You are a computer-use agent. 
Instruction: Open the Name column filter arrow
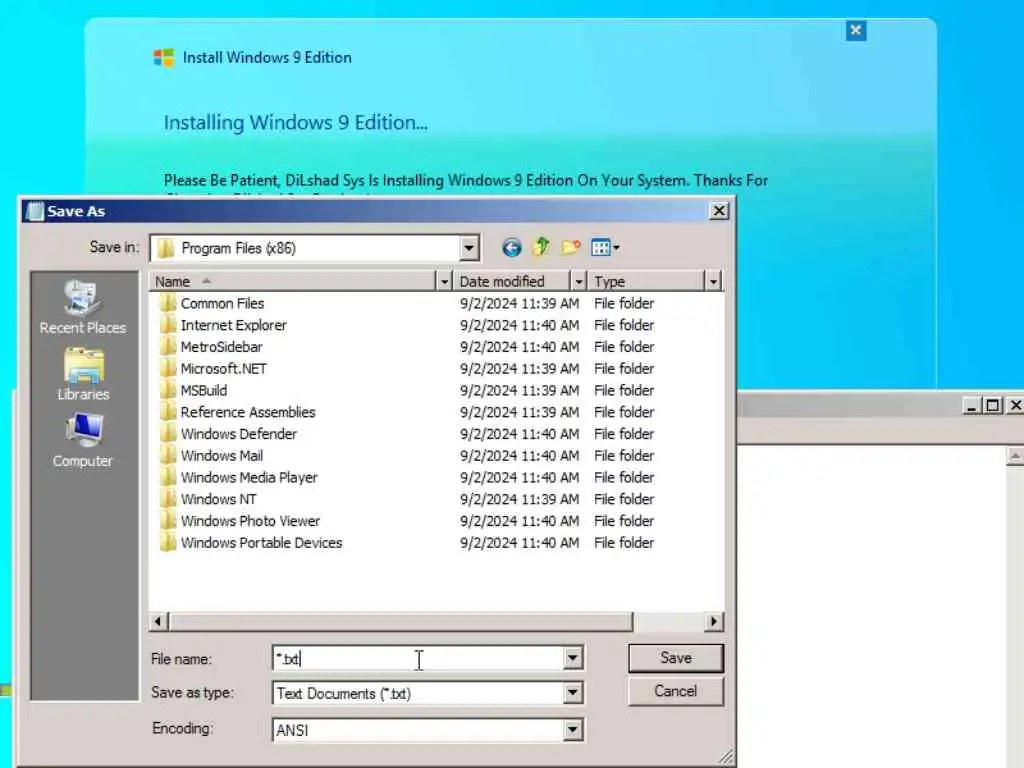point(444,281)
